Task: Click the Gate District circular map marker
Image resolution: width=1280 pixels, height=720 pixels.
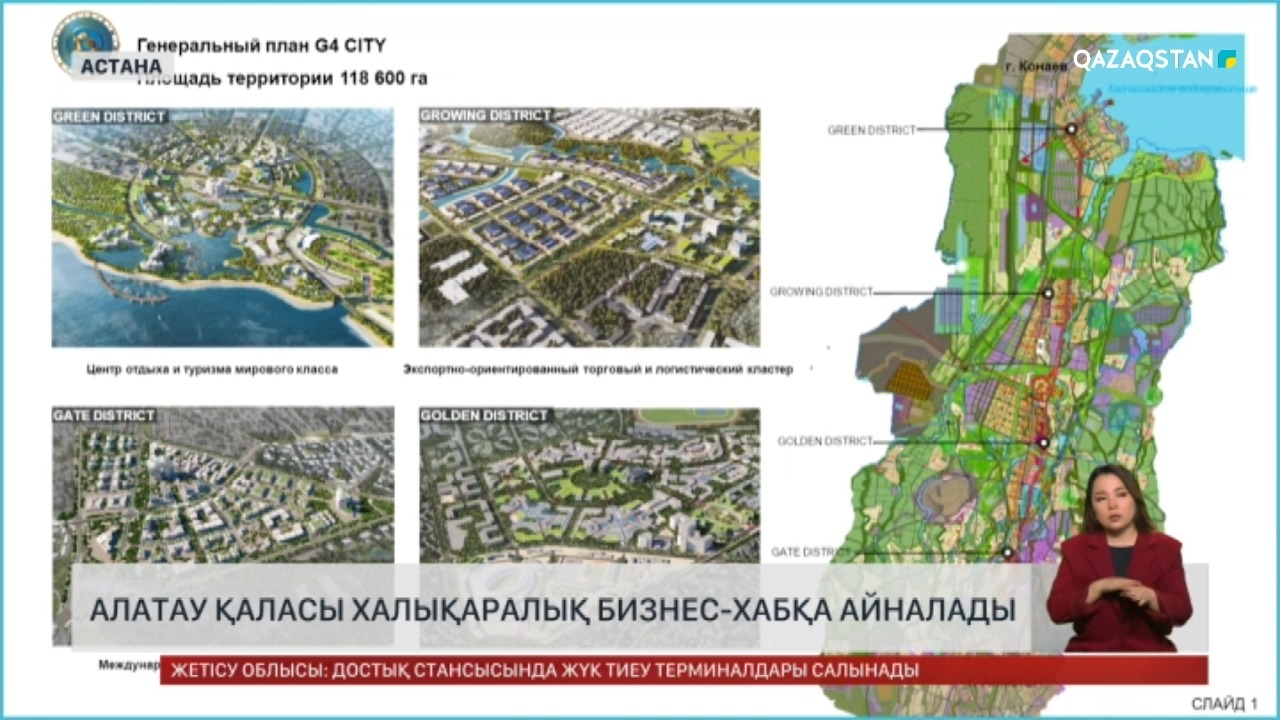Action: [x=1008, y=552]
